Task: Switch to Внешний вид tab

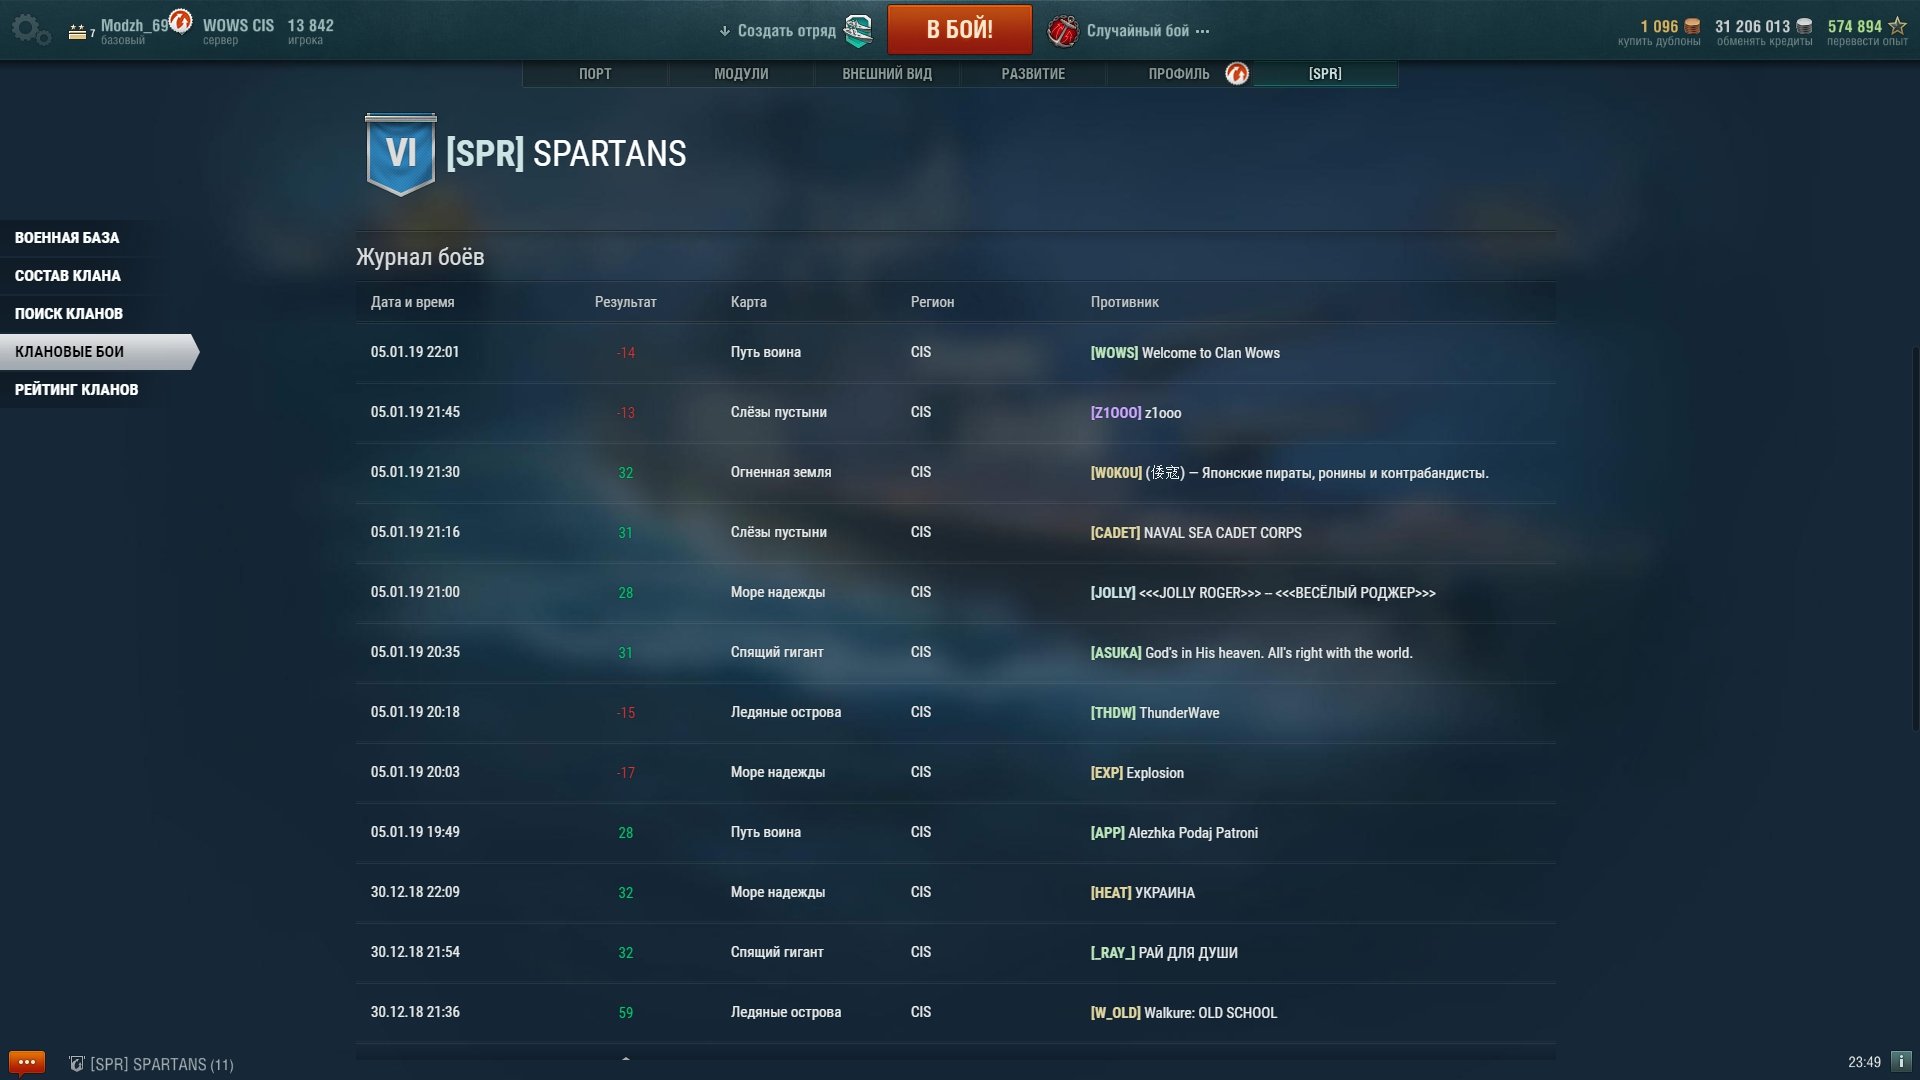Action: (887, 74)
